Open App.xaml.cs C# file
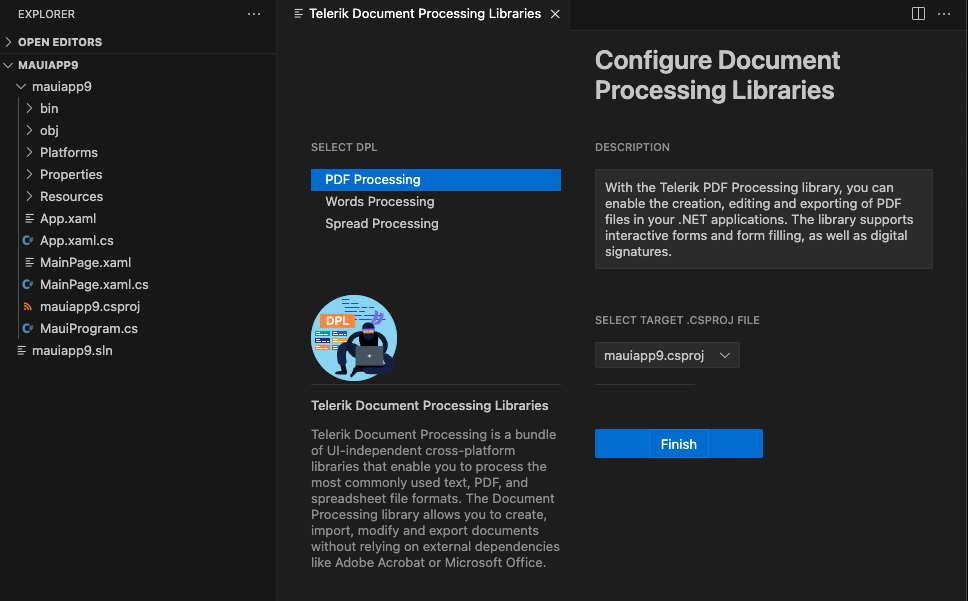The image size is (968, 601). tap(76, 240)
